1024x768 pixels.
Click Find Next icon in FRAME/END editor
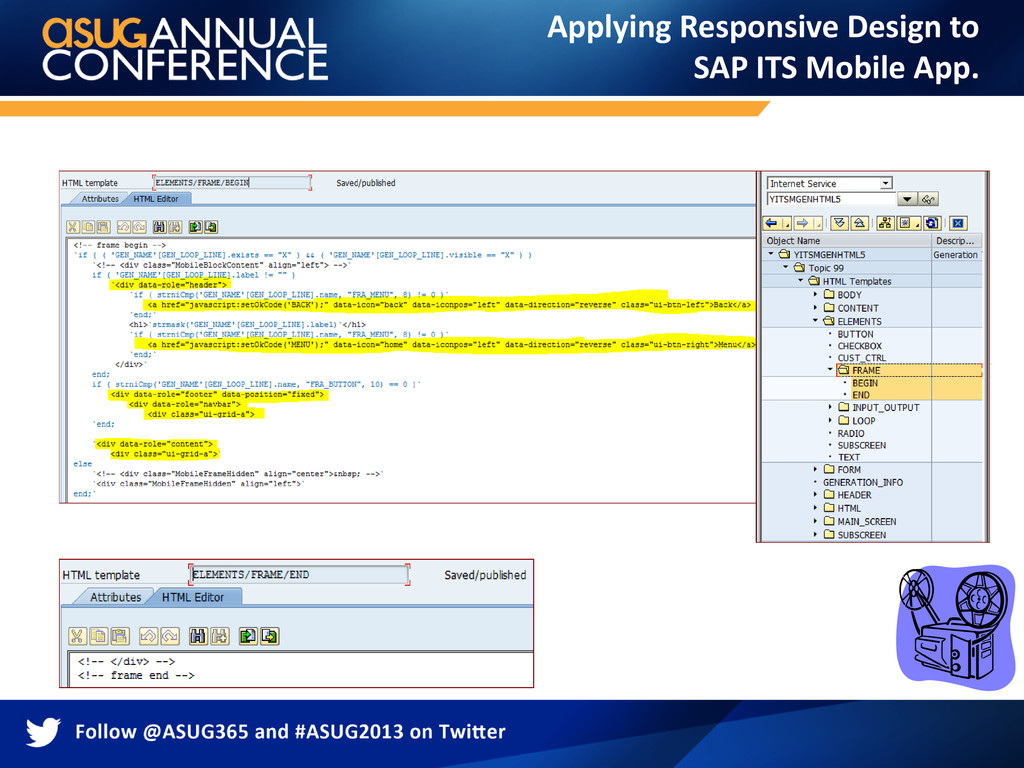pyautogui.click(x=220, y=635)
